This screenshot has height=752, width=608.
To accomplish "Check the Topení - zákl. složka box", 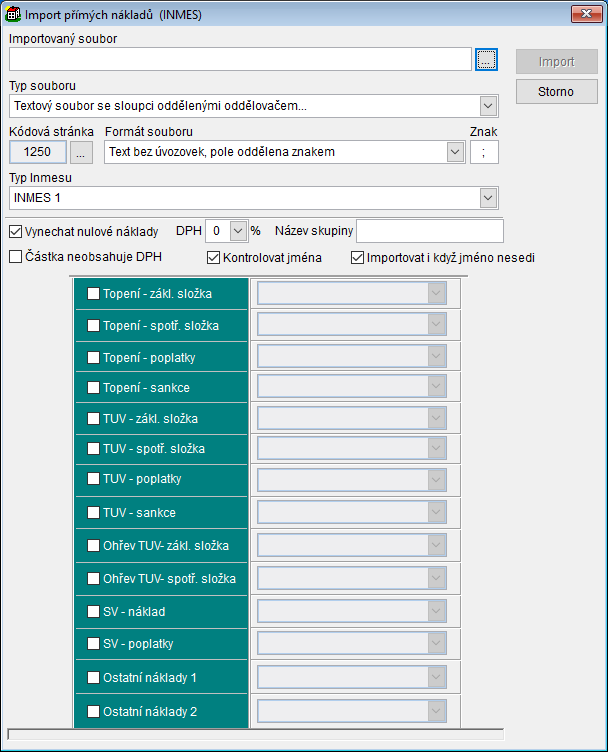I will pos(93,294).
